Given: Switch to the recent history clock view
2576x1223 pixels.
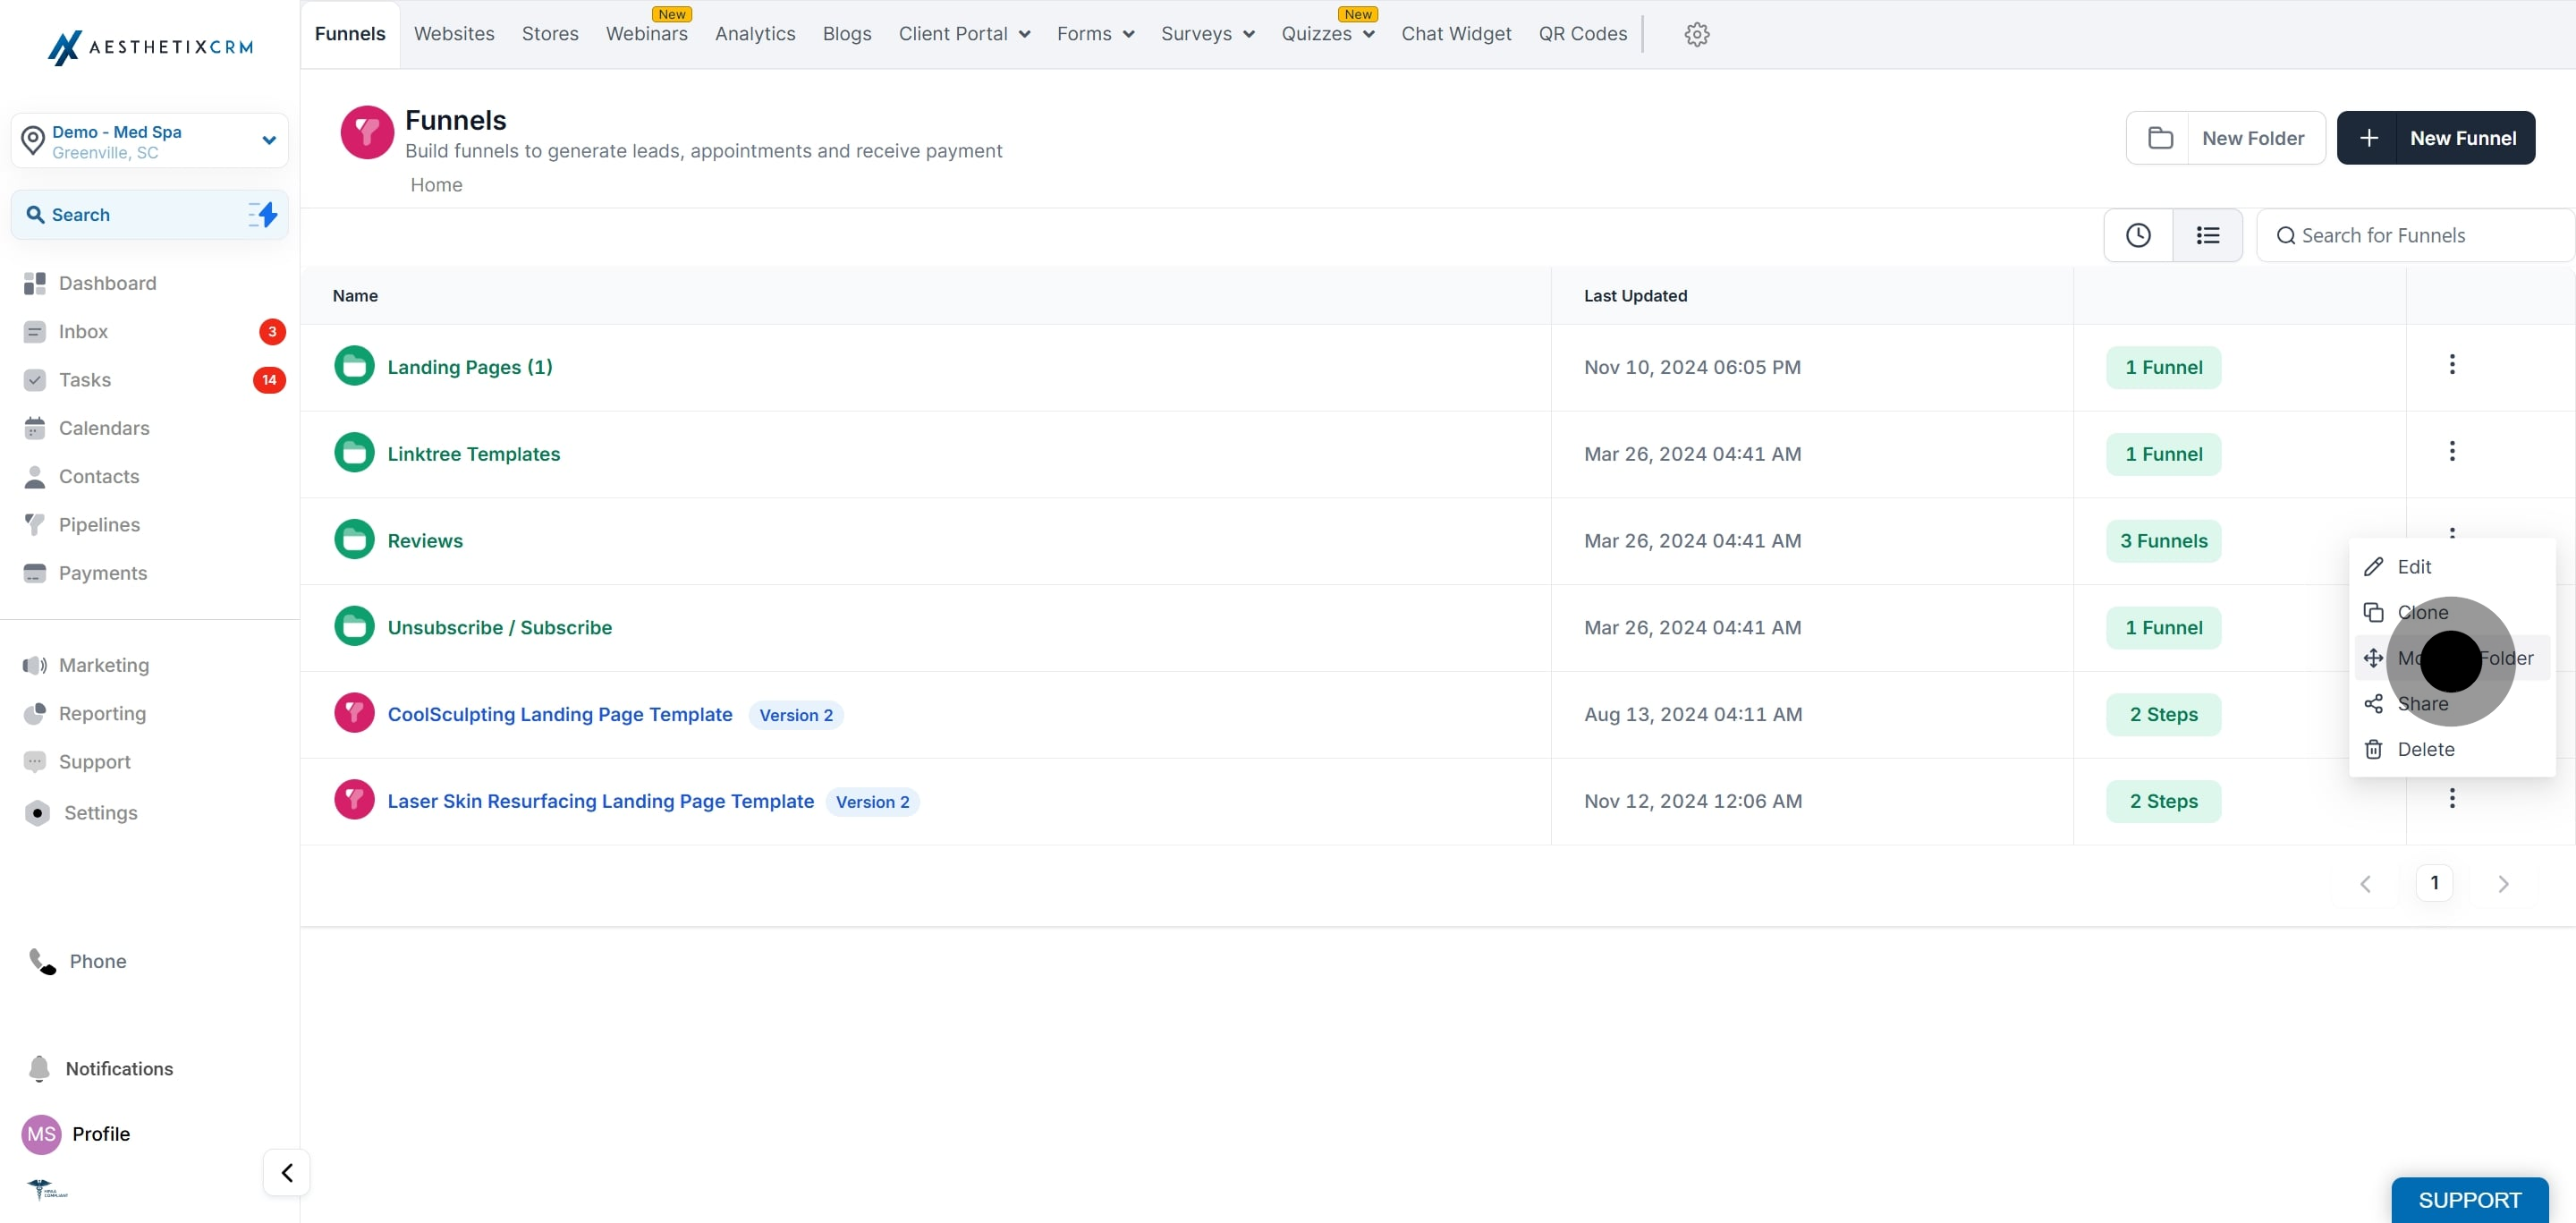Looking at the screenshot, I should point(2138,235).
